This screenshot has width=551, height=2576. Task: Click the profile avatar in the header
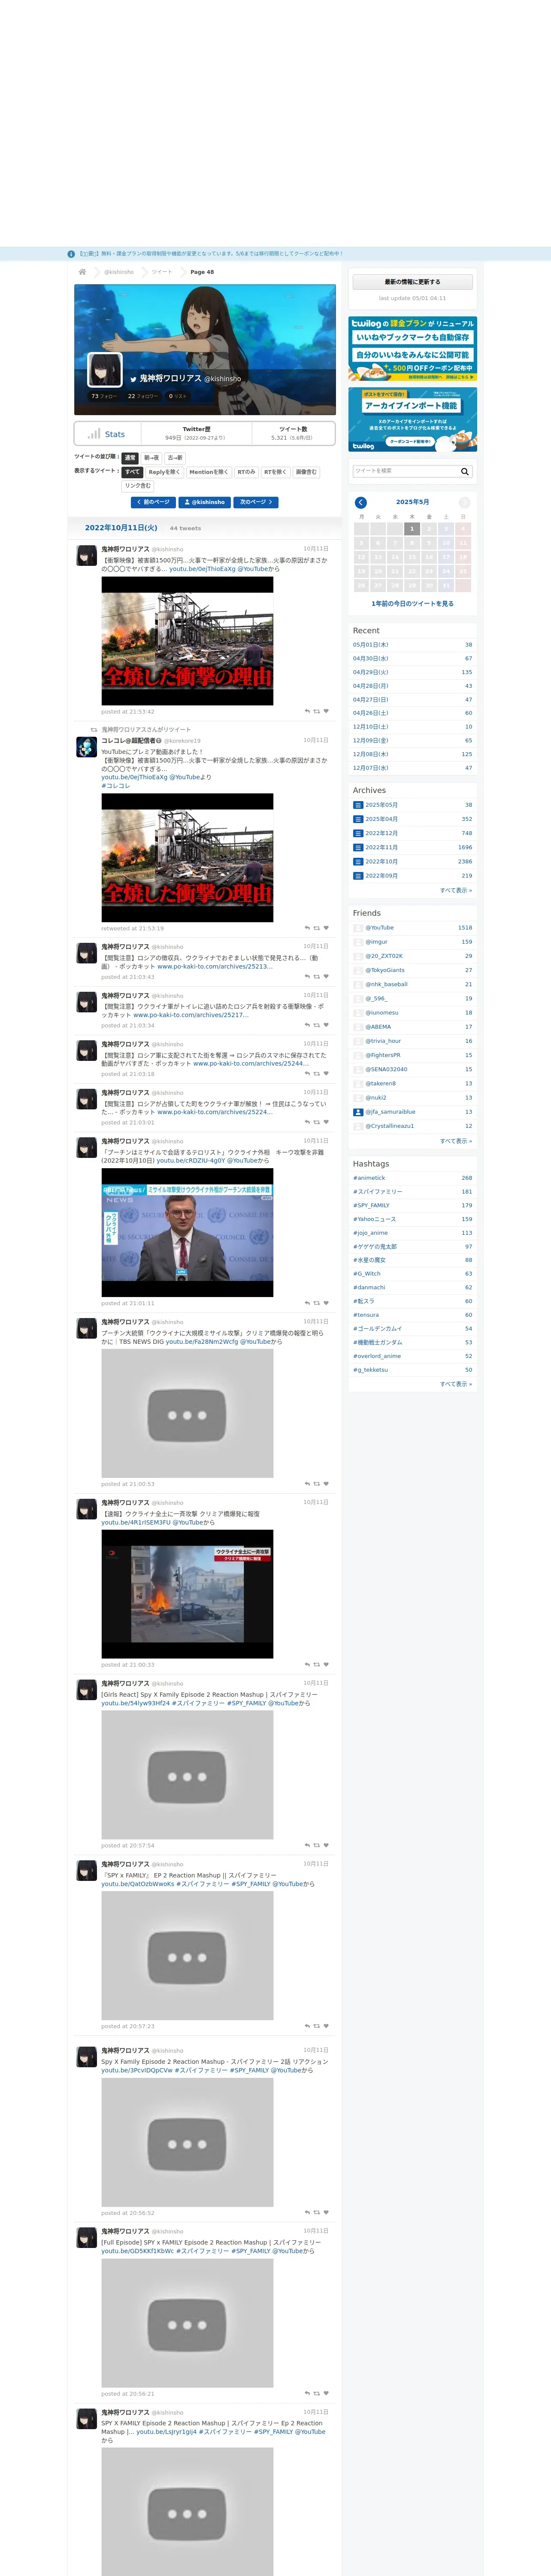(x=105, y=370)
